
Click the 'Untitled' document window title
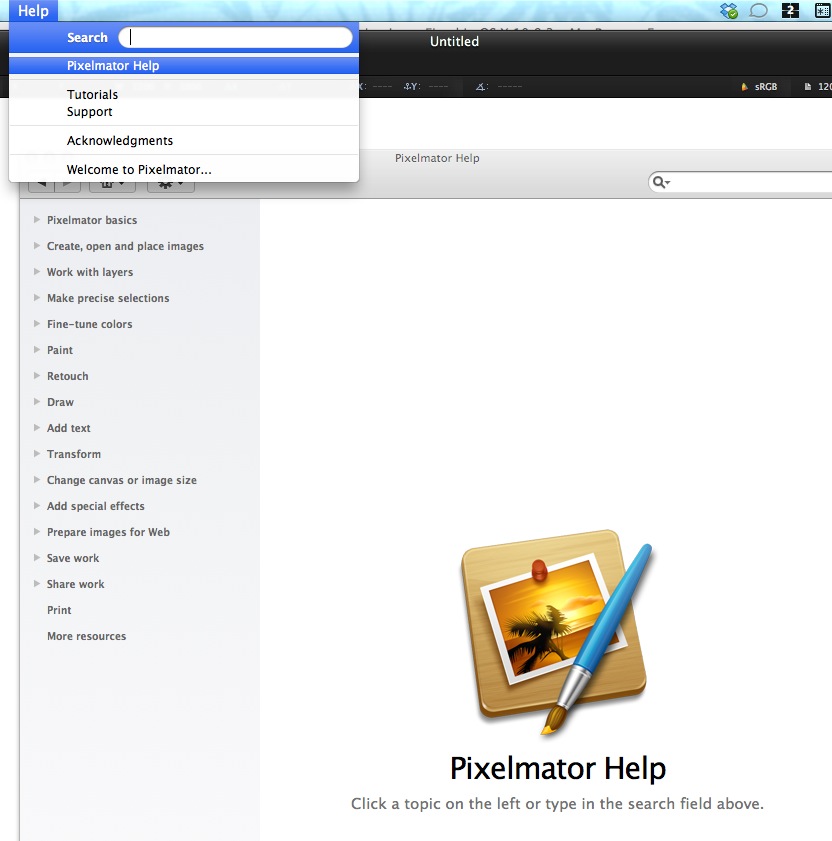pos(454,41)
